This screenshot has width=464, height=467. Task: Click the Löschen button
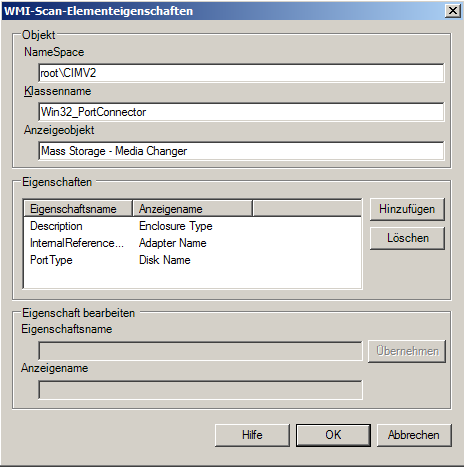coord(407,238)
